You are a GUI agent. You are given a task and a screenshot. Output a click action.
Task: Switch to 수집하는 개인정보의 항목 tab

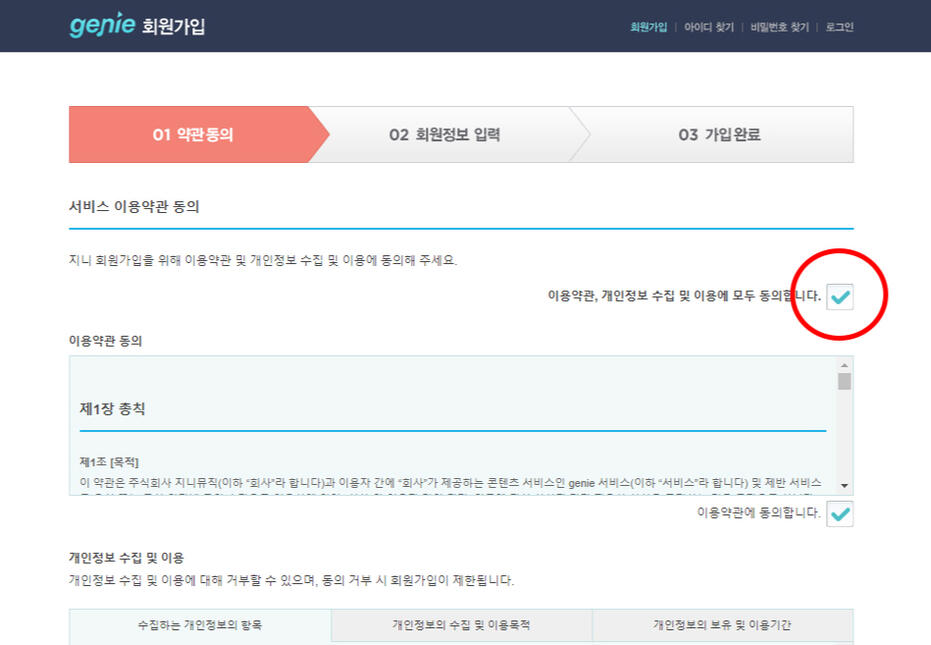click(200, 625)
